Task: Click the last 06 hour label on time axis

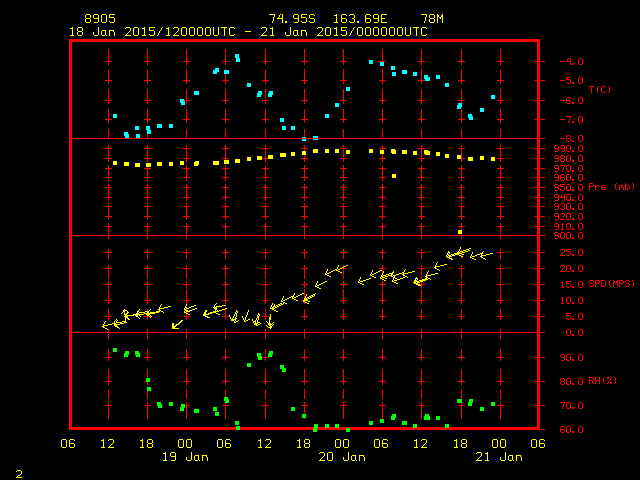Action: pos(538,444)
